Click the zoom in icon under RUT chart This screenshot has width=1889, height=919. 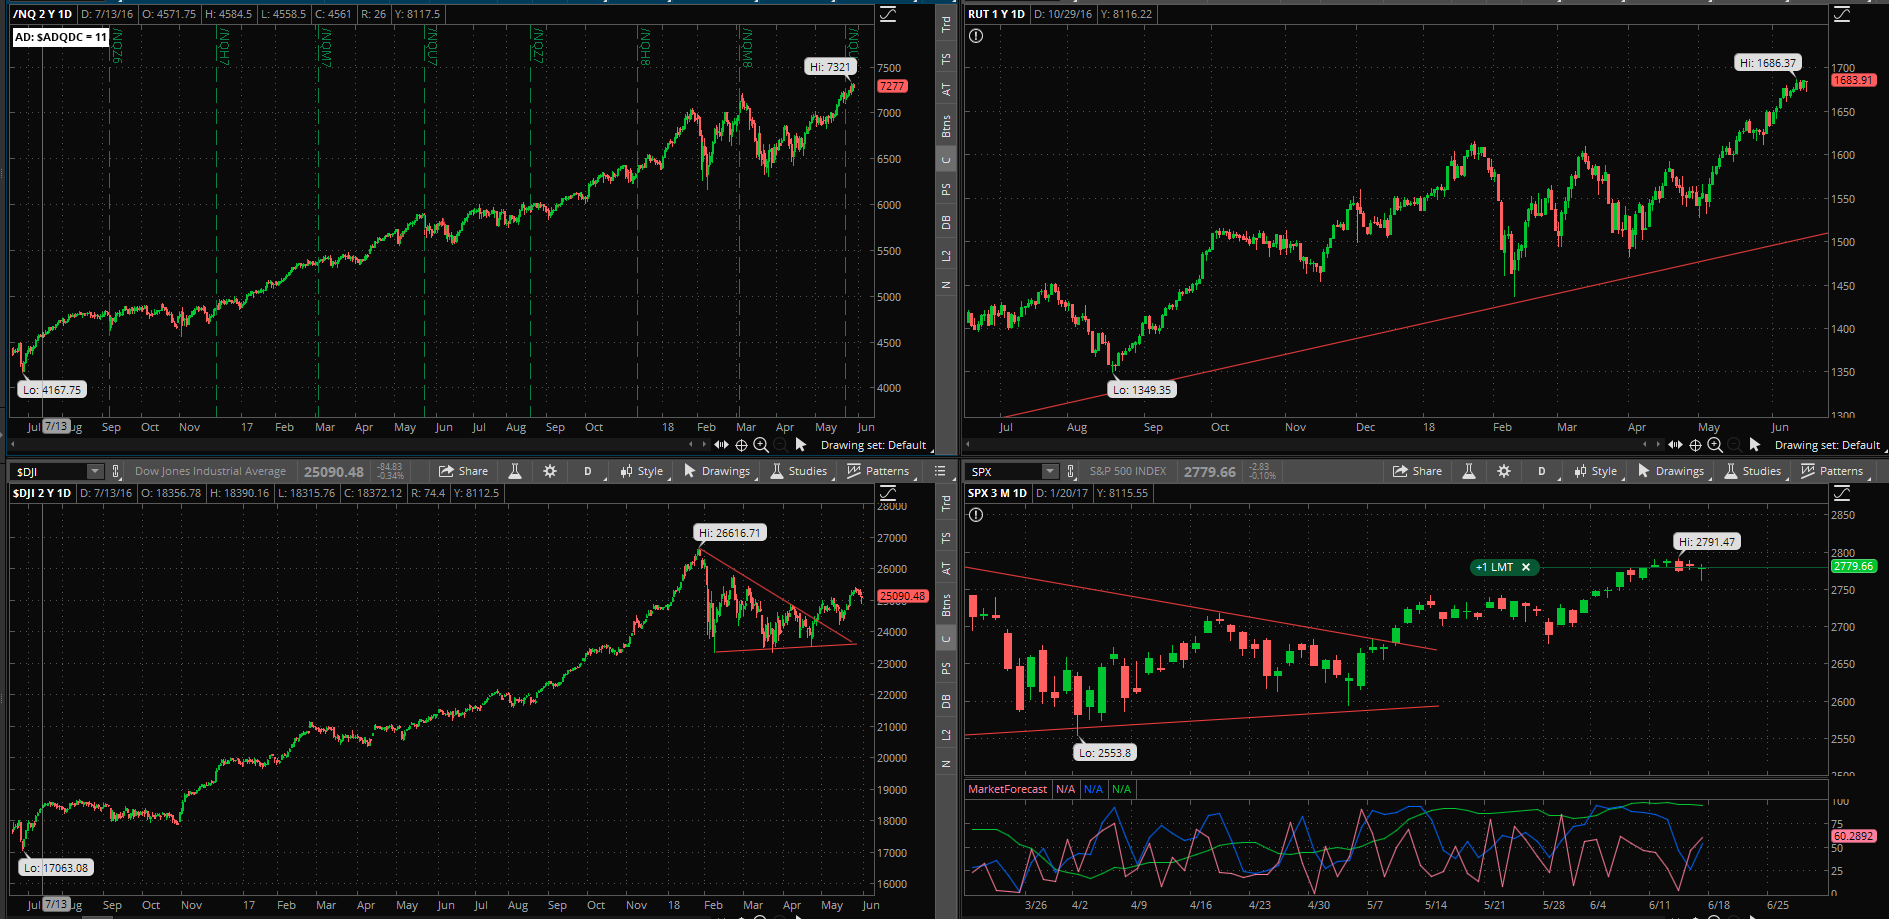pos(1715,445)
